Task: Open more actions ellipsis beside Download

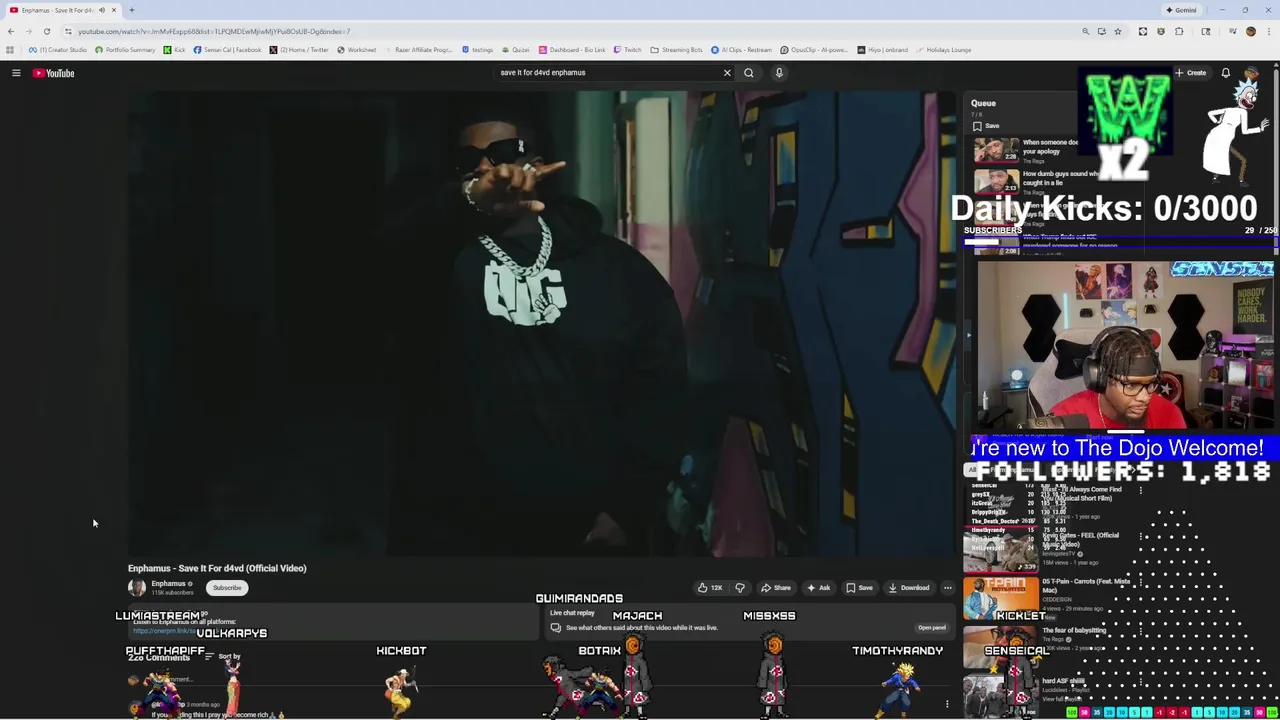Action: pyautogui.click(x=948, y=588)
